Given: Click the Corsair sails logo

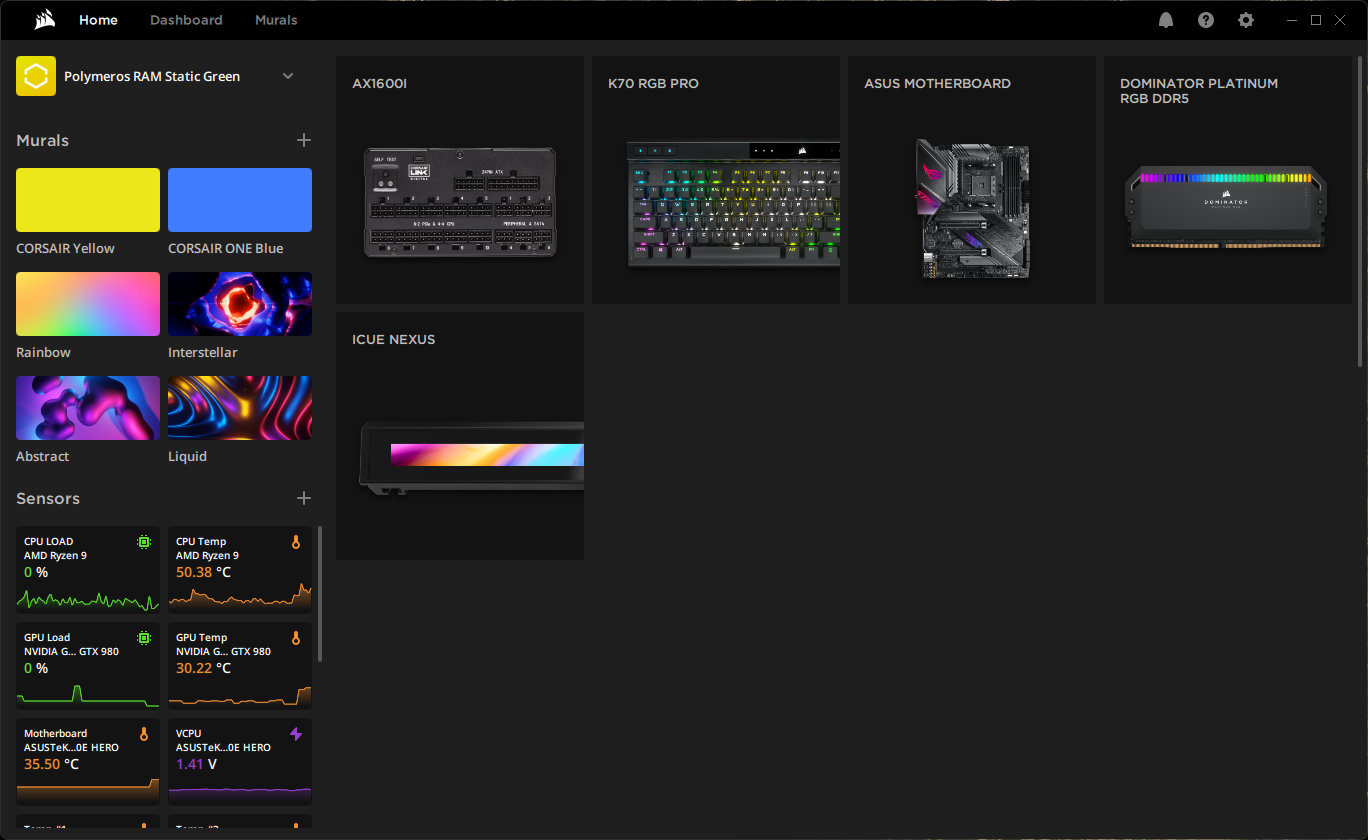Looking at the screenshot, I should point(44,20).
